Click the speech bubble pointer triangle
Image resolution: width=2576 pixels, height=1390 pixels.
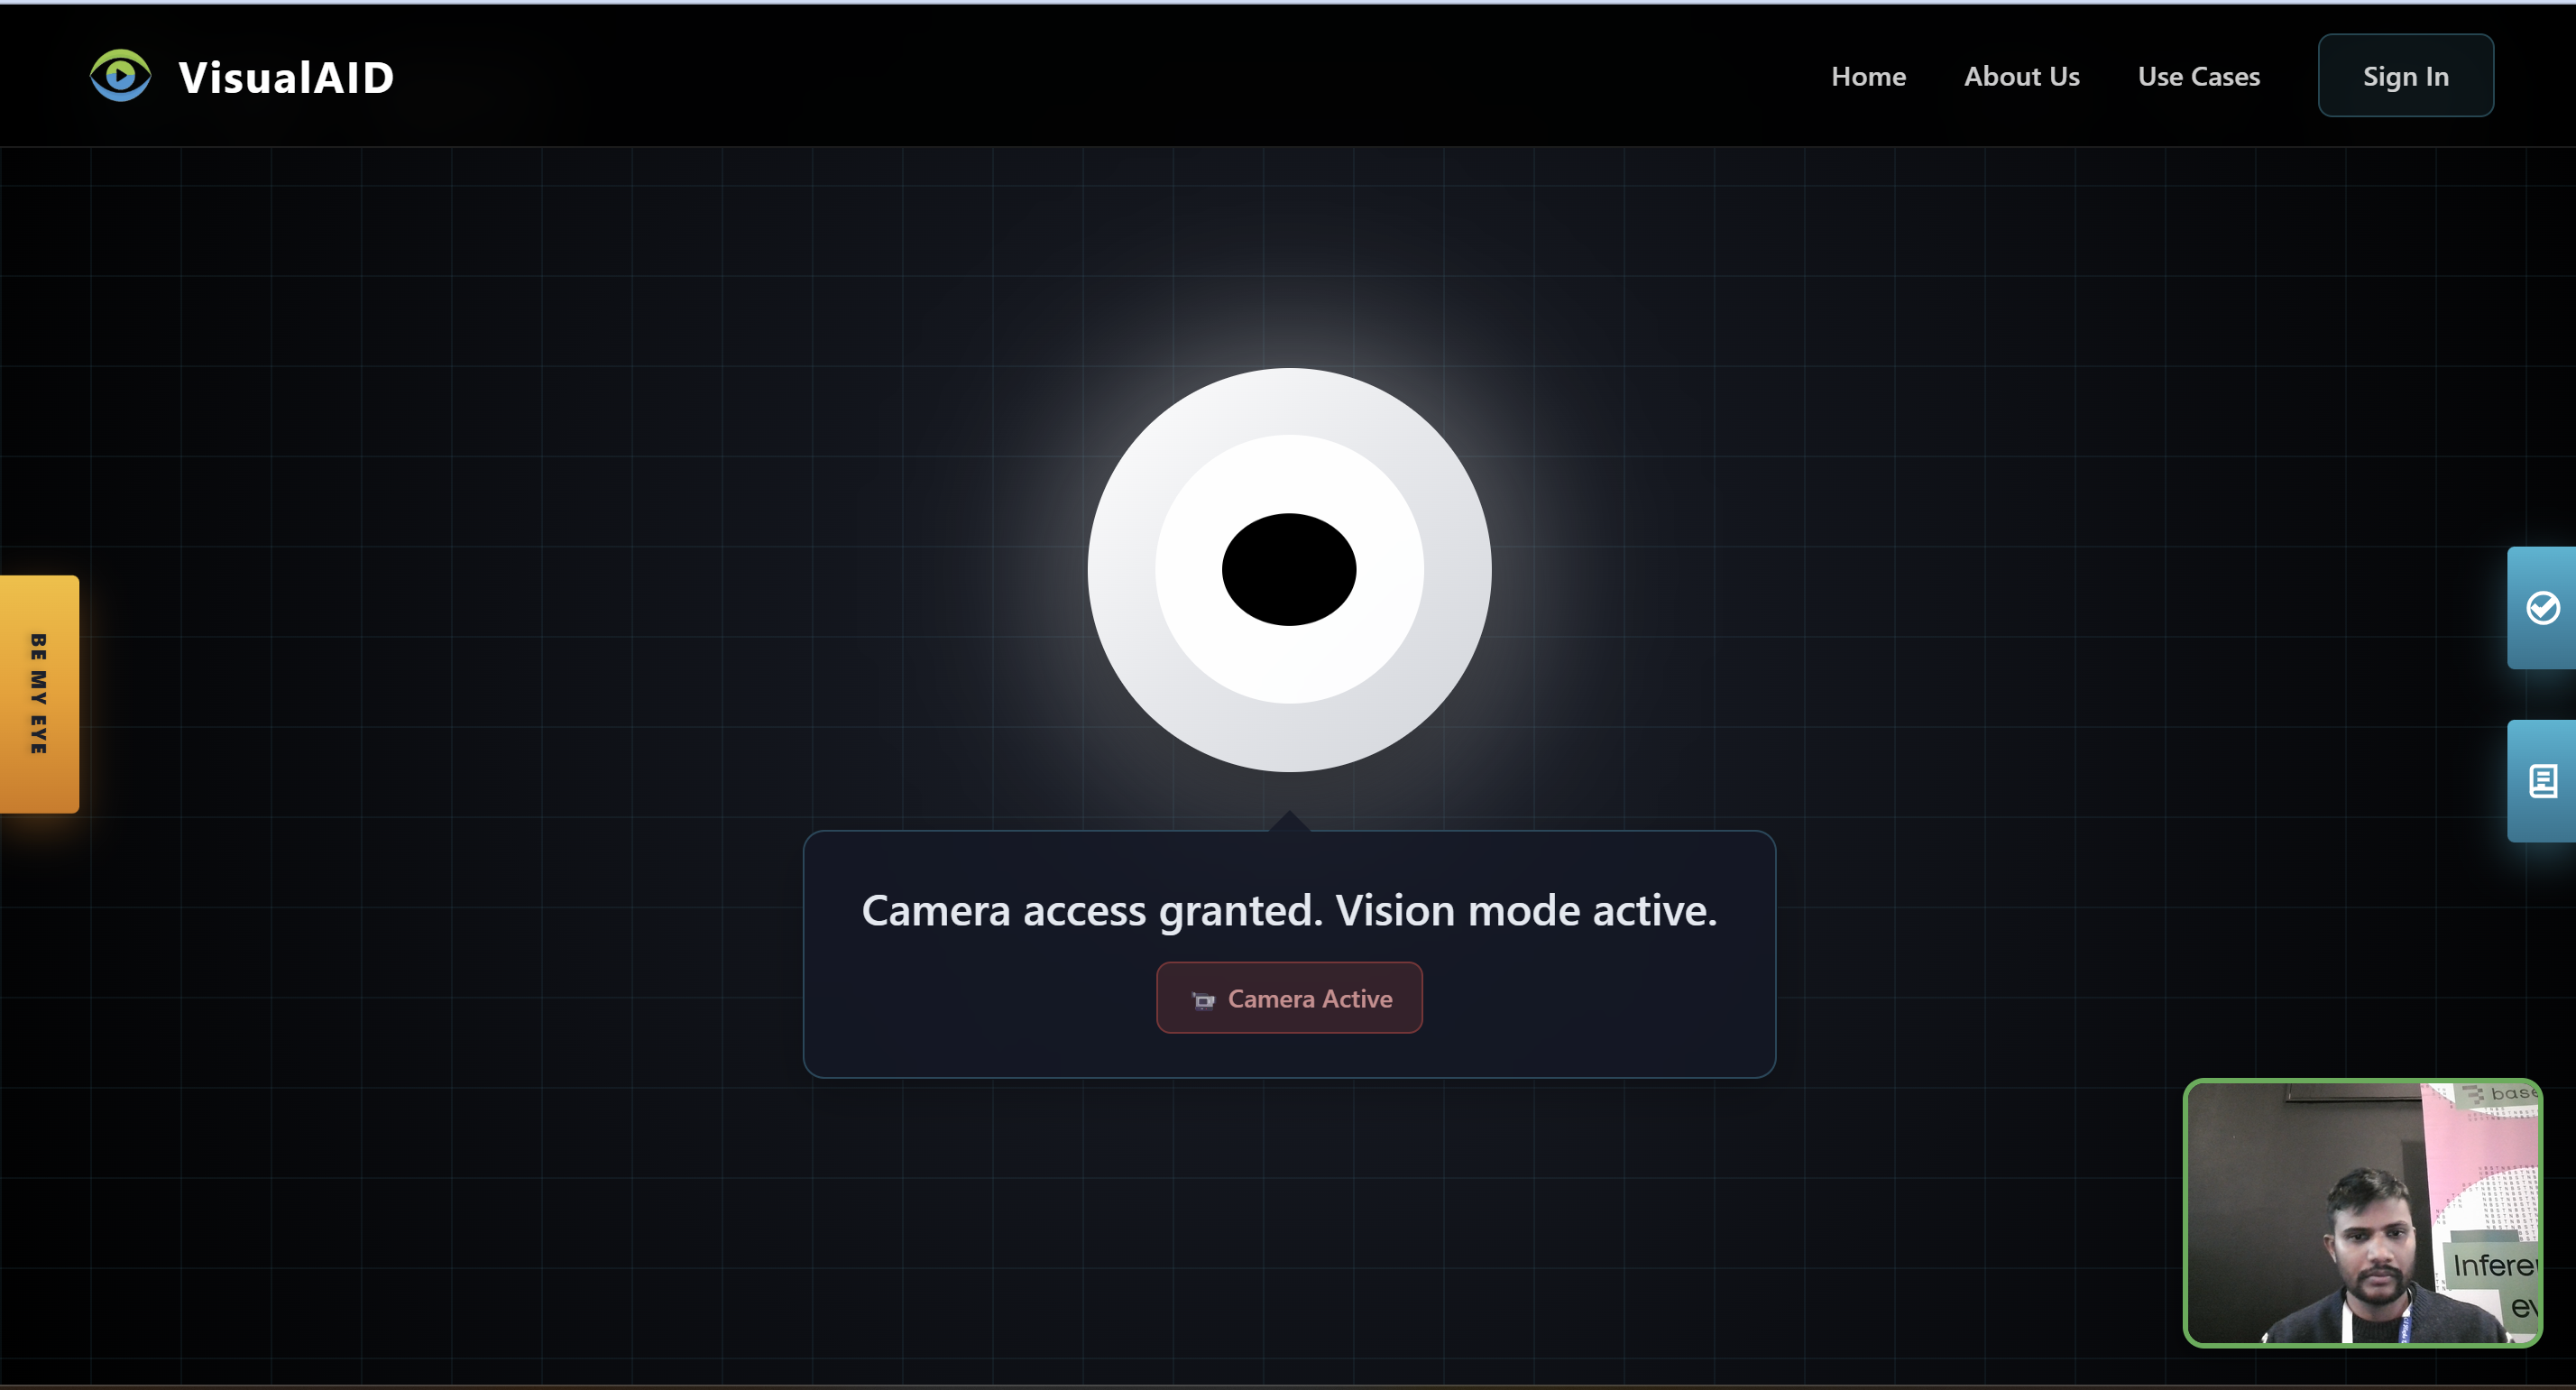click(x=1289, y=822)
